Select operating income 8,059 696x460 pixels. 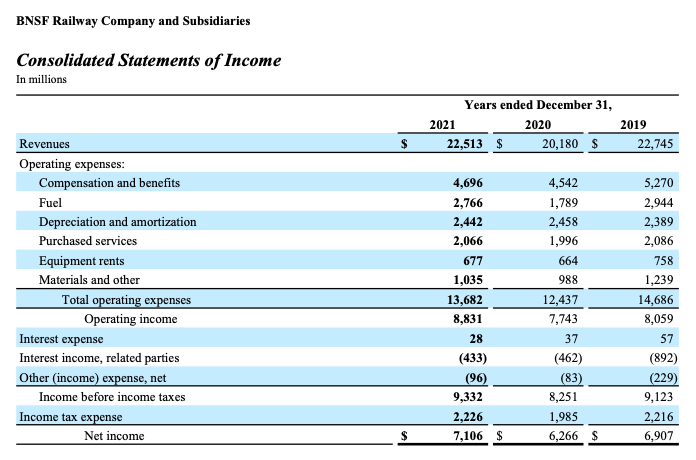pos(659,319)
